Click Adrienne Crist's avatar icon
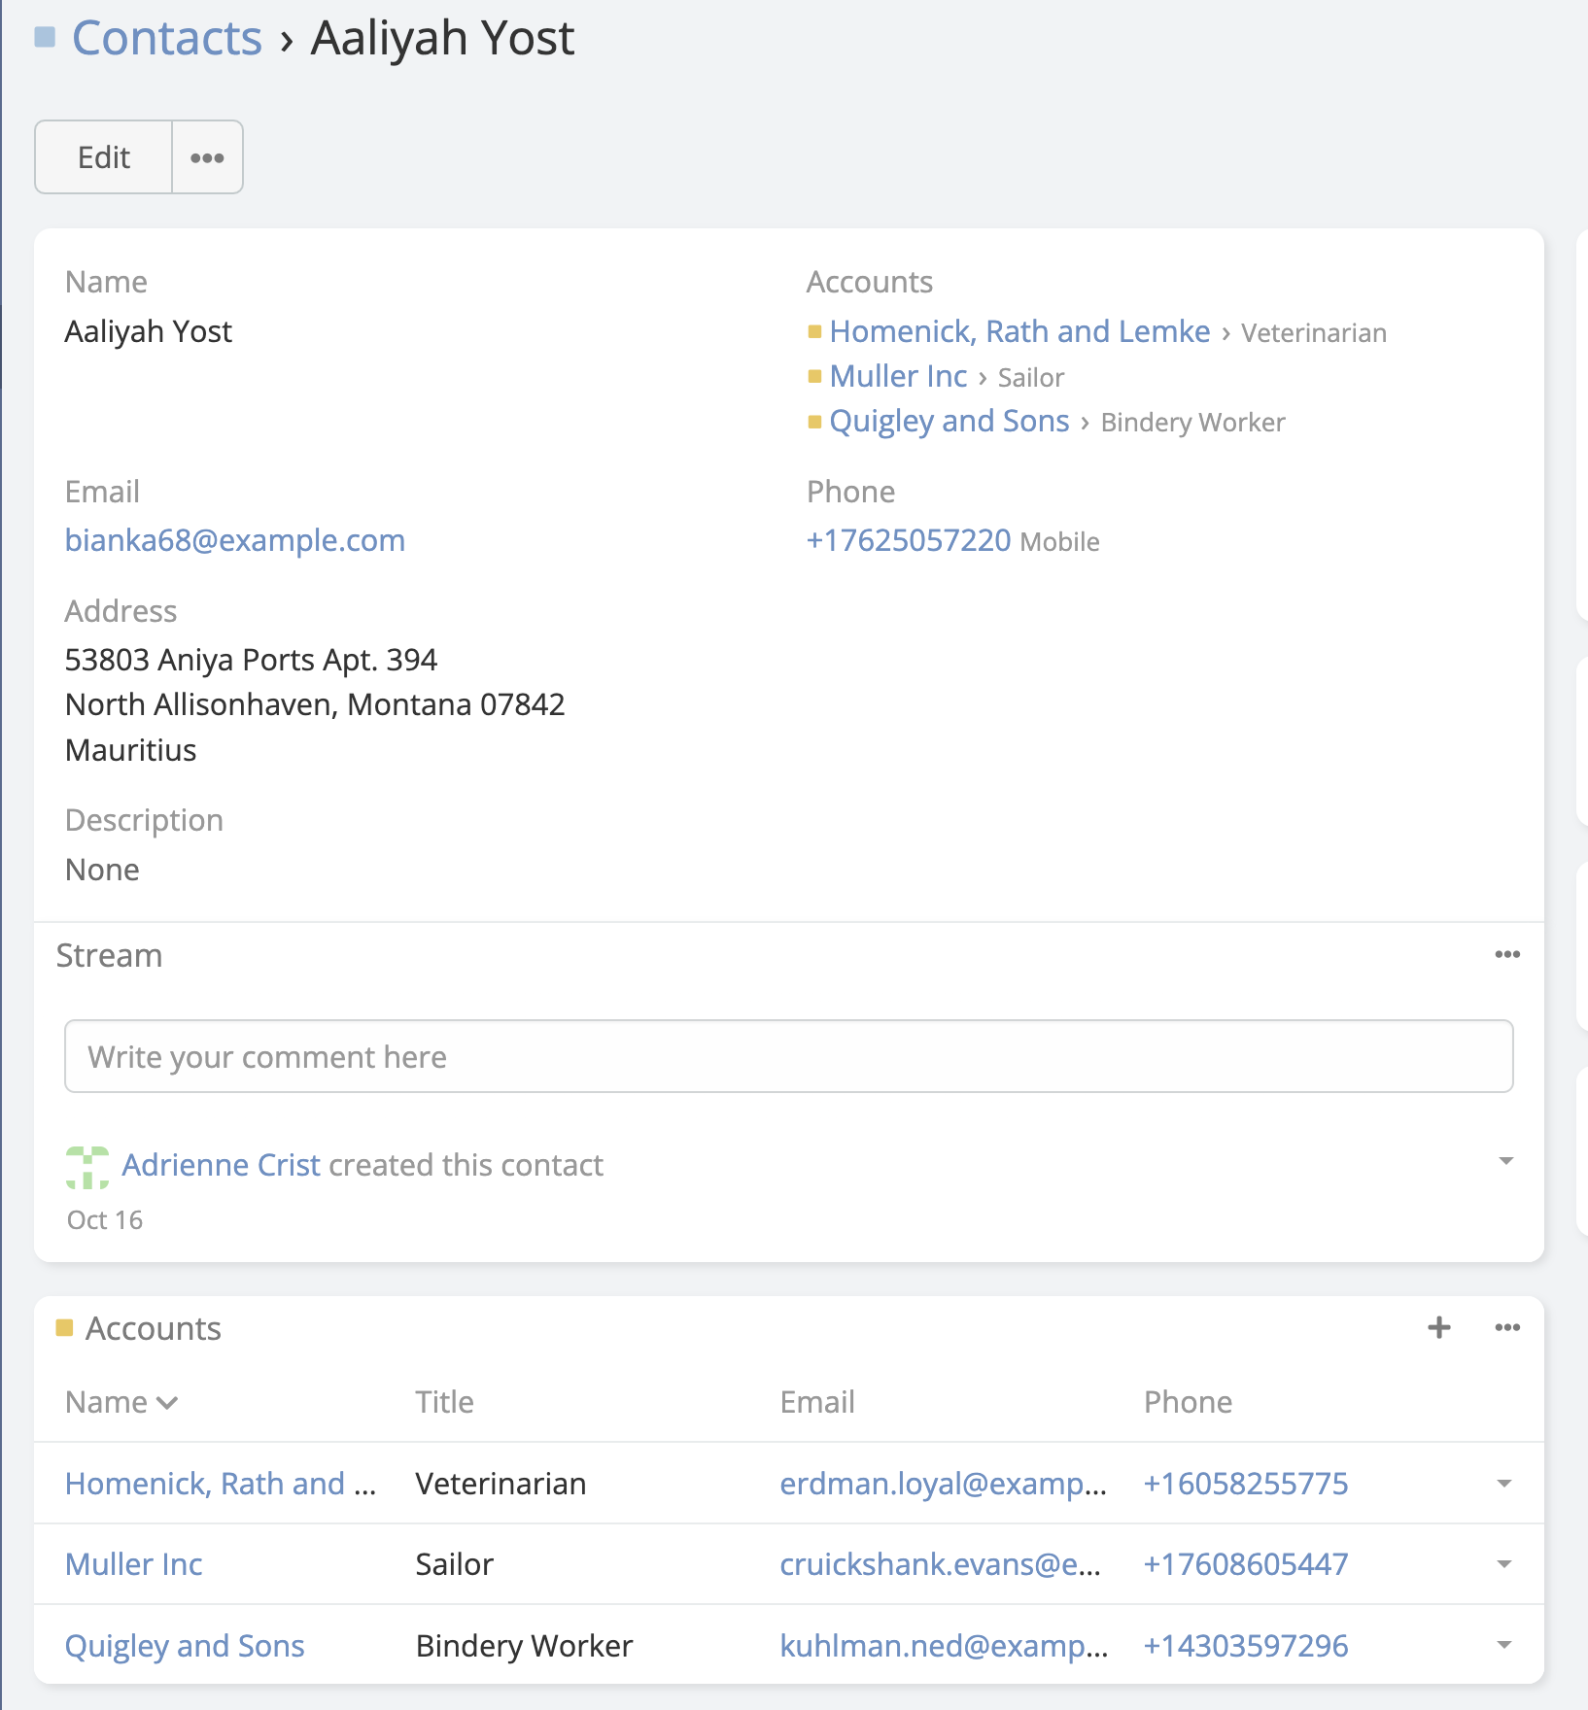This screenshot has width=1588, height=1710. pyautogui.click(x=87, y=1167)
